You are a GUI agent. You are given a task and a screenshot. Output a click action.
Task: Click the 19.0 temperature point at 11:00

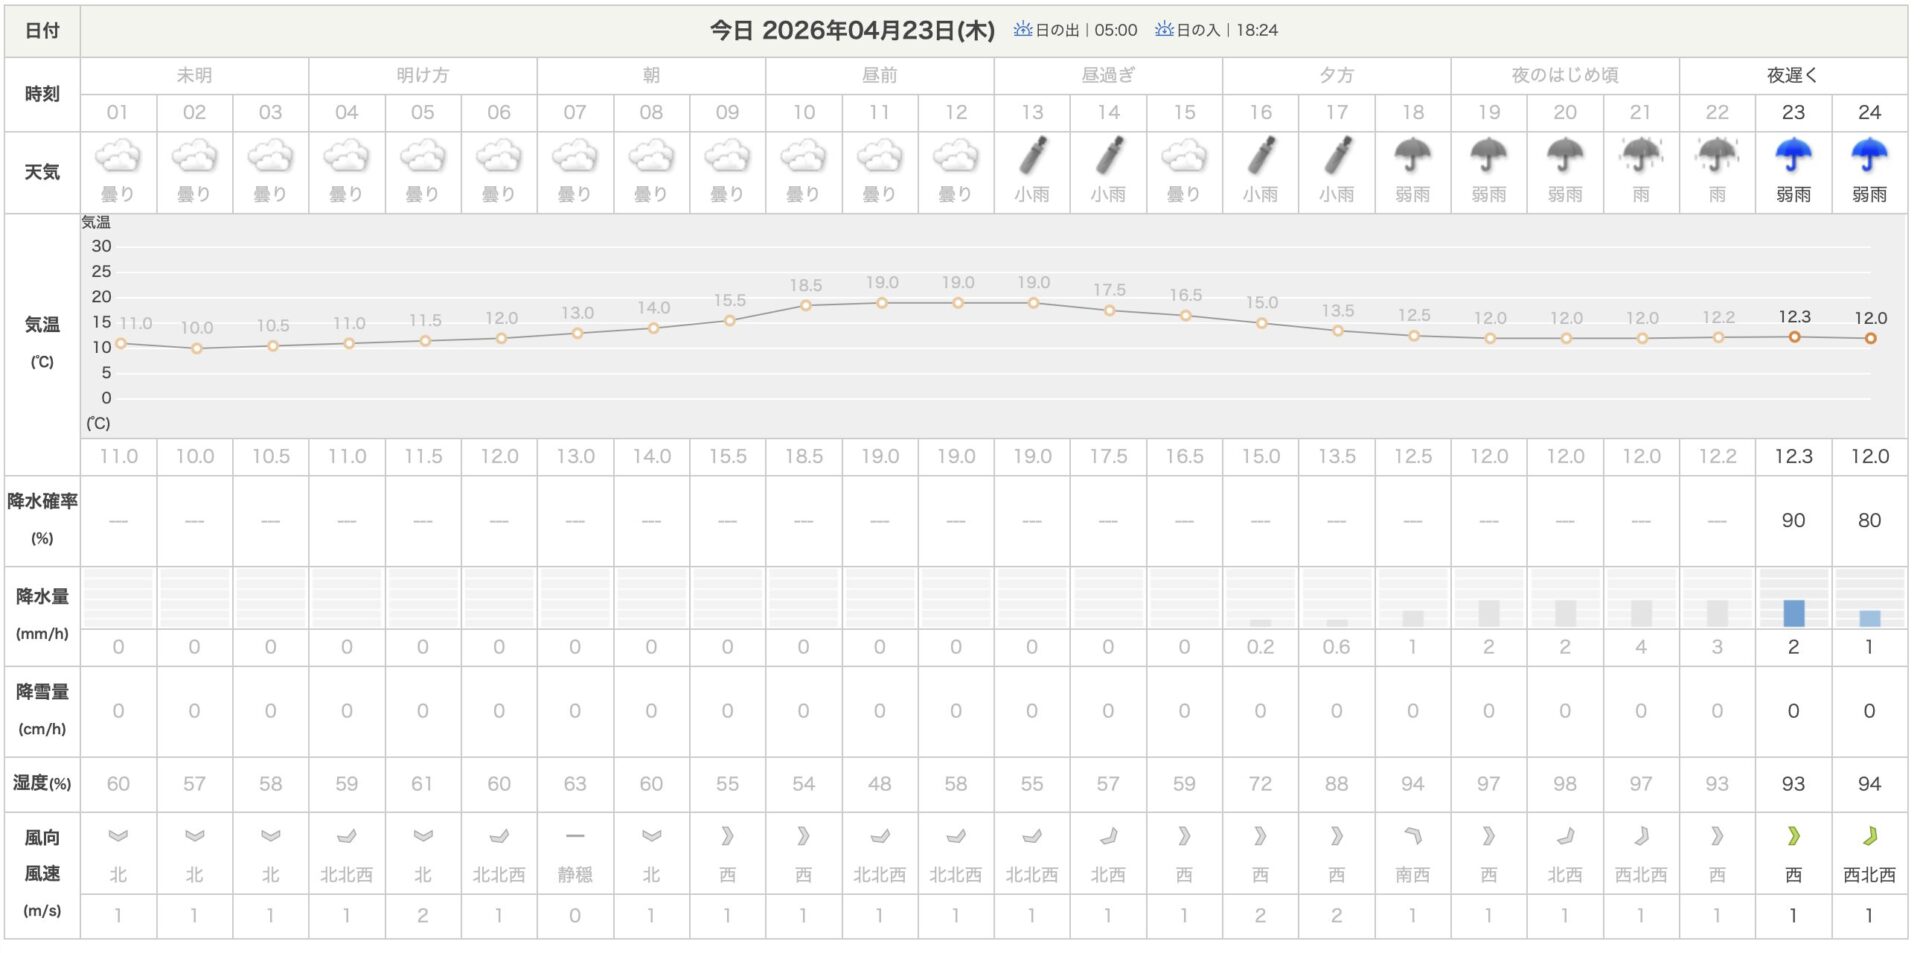pos(880,301)
